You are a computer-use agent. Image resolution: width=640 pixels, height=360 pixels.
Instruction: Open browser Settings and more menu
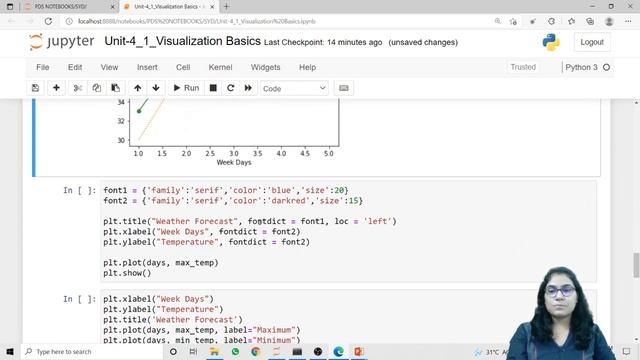pyautogui.click(x=628, y=21)
